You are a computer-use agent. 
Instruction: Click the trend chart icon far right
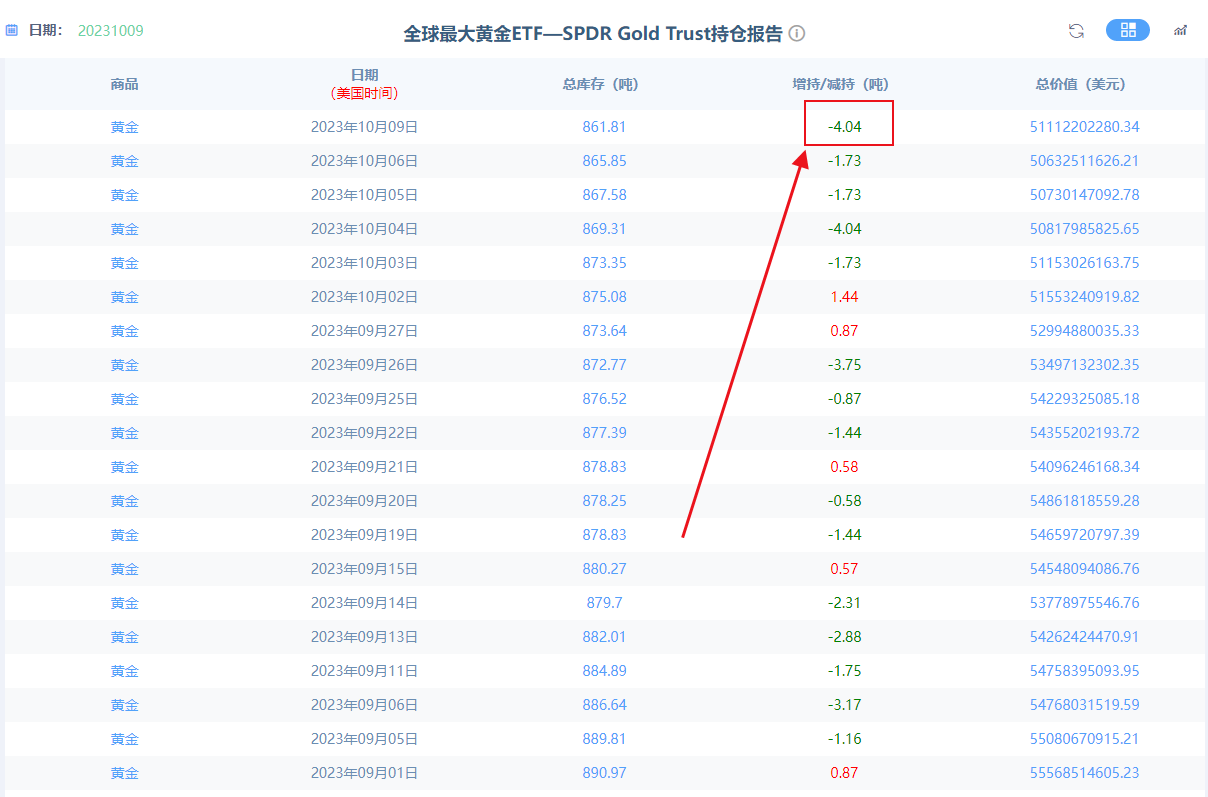[1180, 31]
